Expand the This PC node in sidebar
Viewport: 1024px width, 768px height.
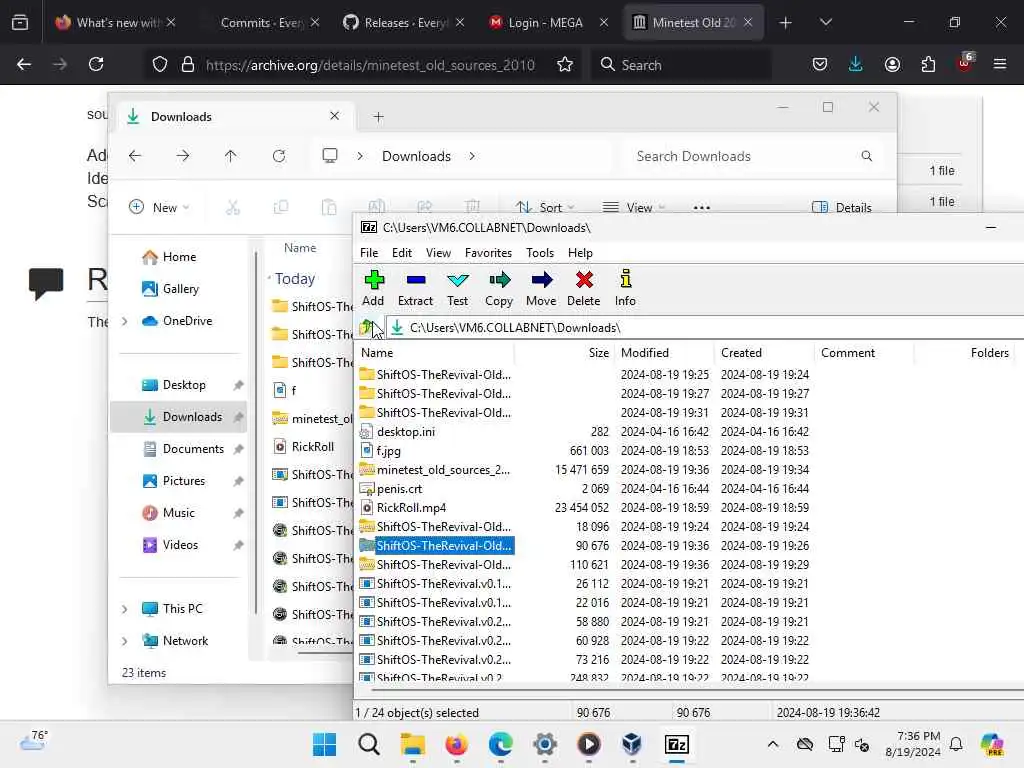(x=125, y=609)
